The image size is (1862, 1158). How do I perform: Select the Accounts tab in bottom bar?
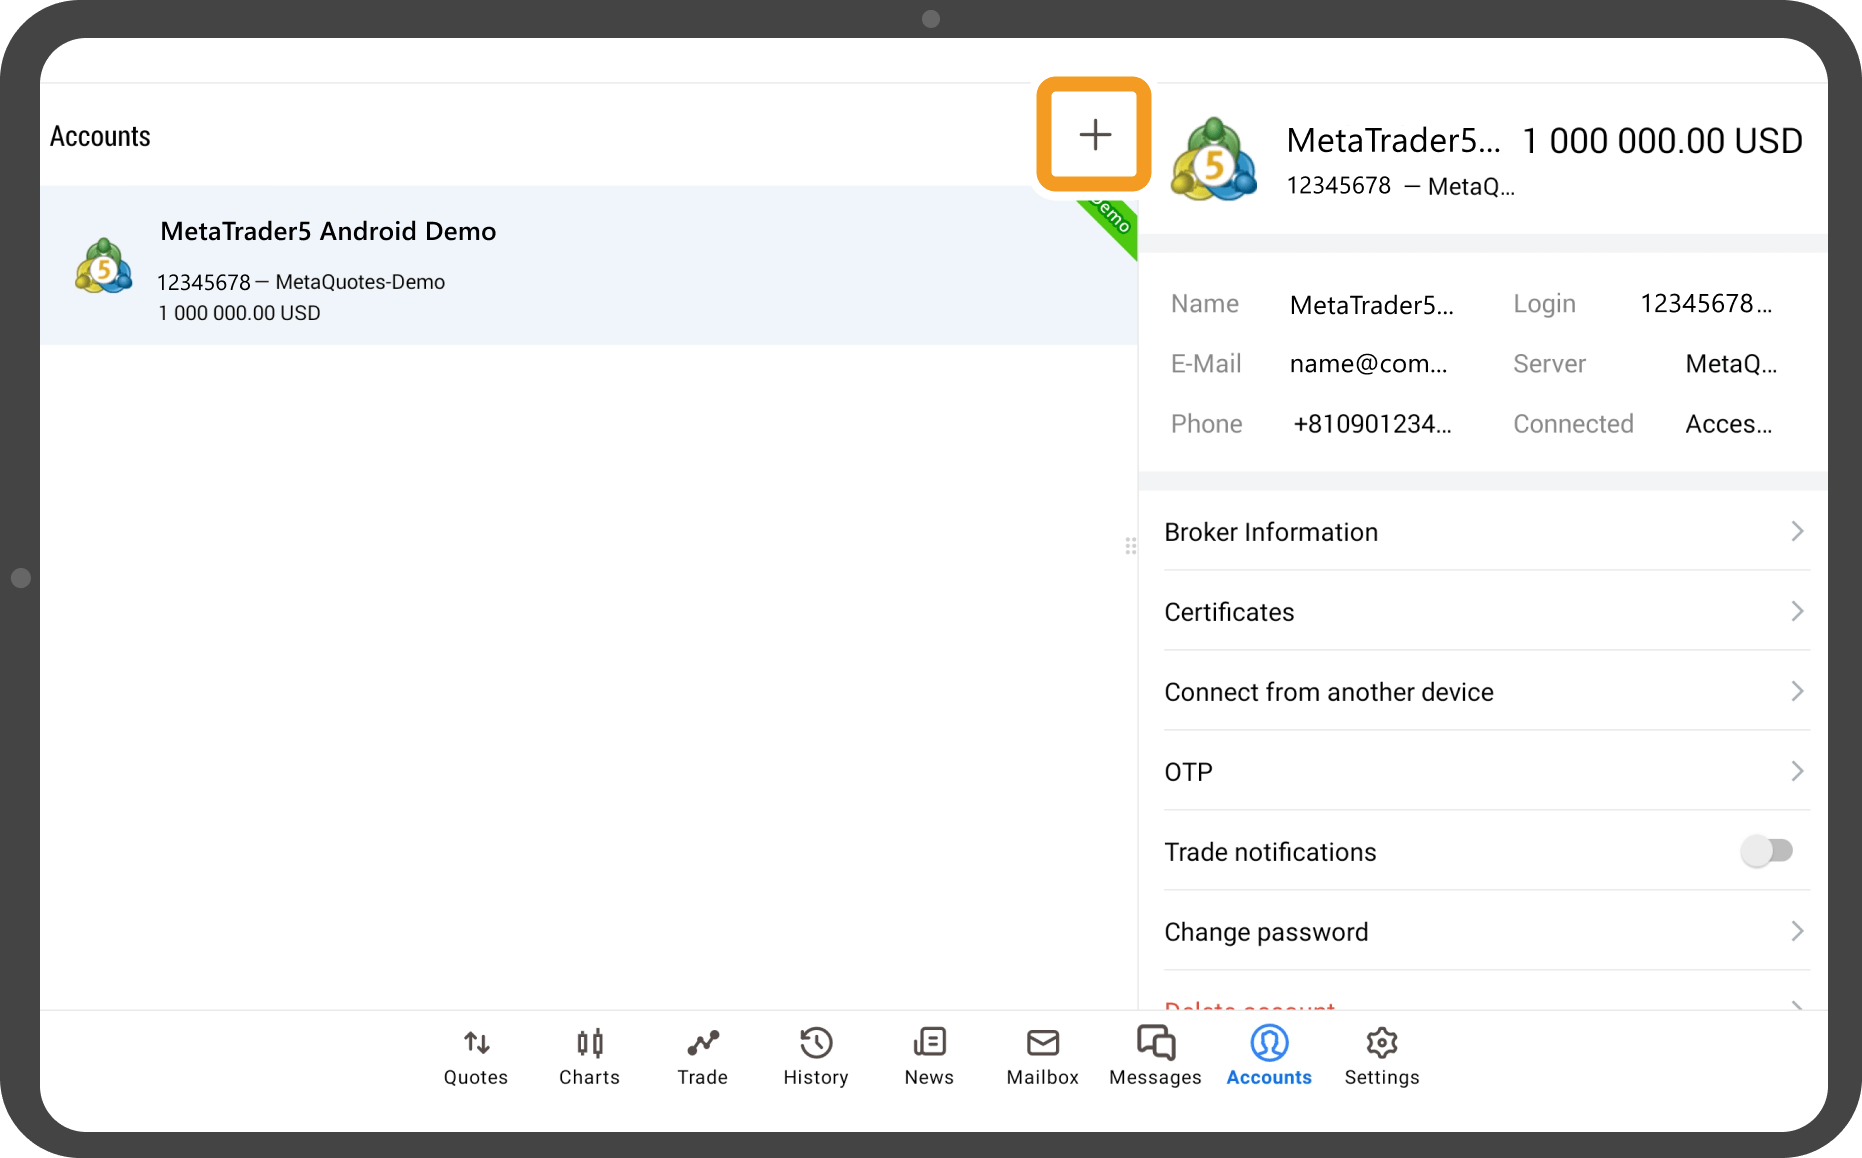[x=1268, y=1055]
